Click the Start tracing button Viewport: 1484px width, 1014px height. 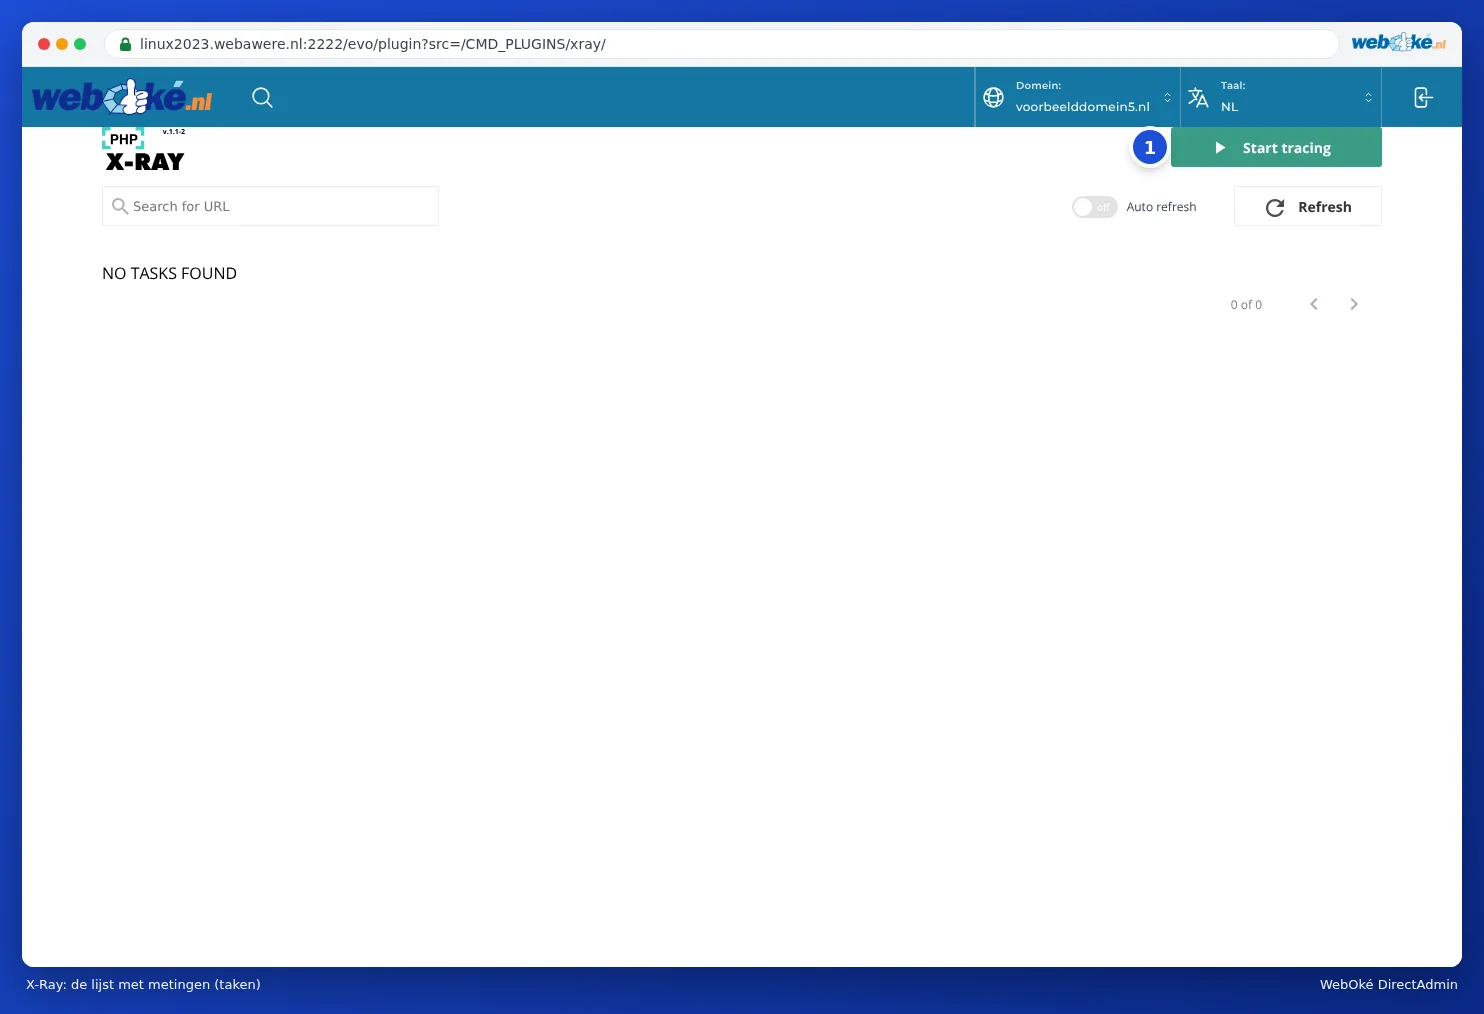(x=1276, y=148)
